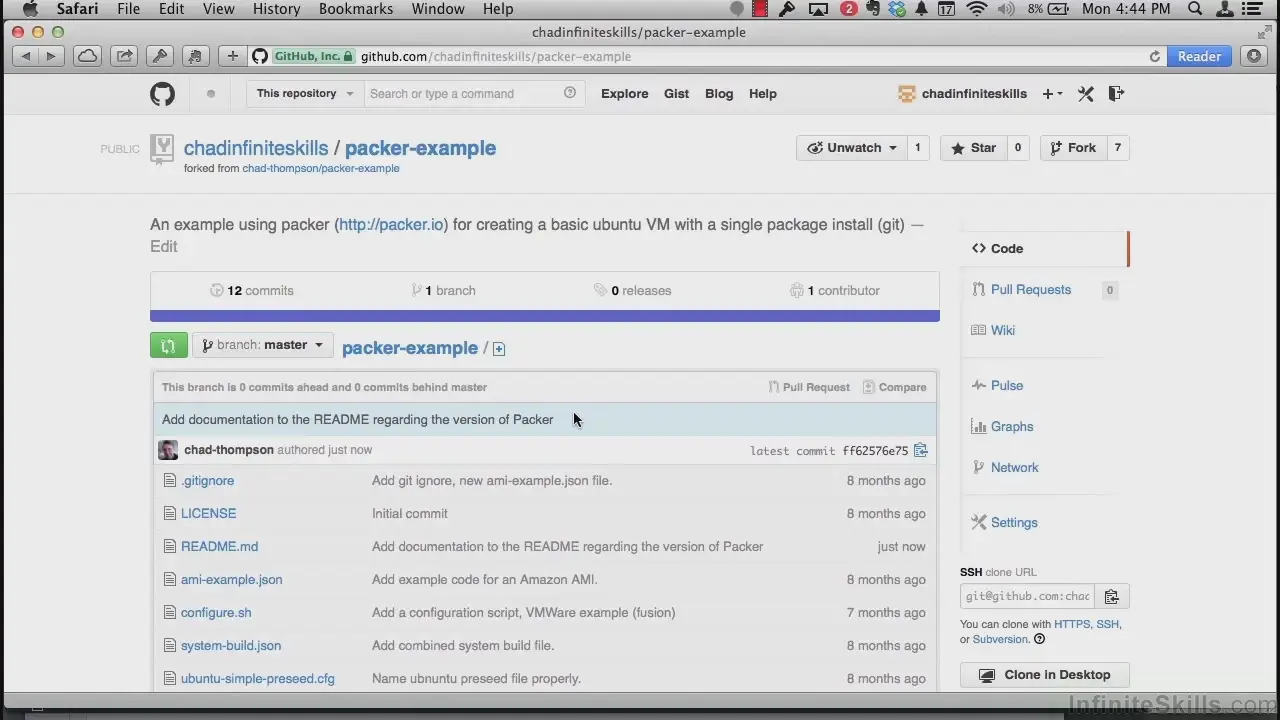Click the GitHub octocat logo
Image resolution: width=1280 pixels, height=720 pixels.
[x=162, y=94]
